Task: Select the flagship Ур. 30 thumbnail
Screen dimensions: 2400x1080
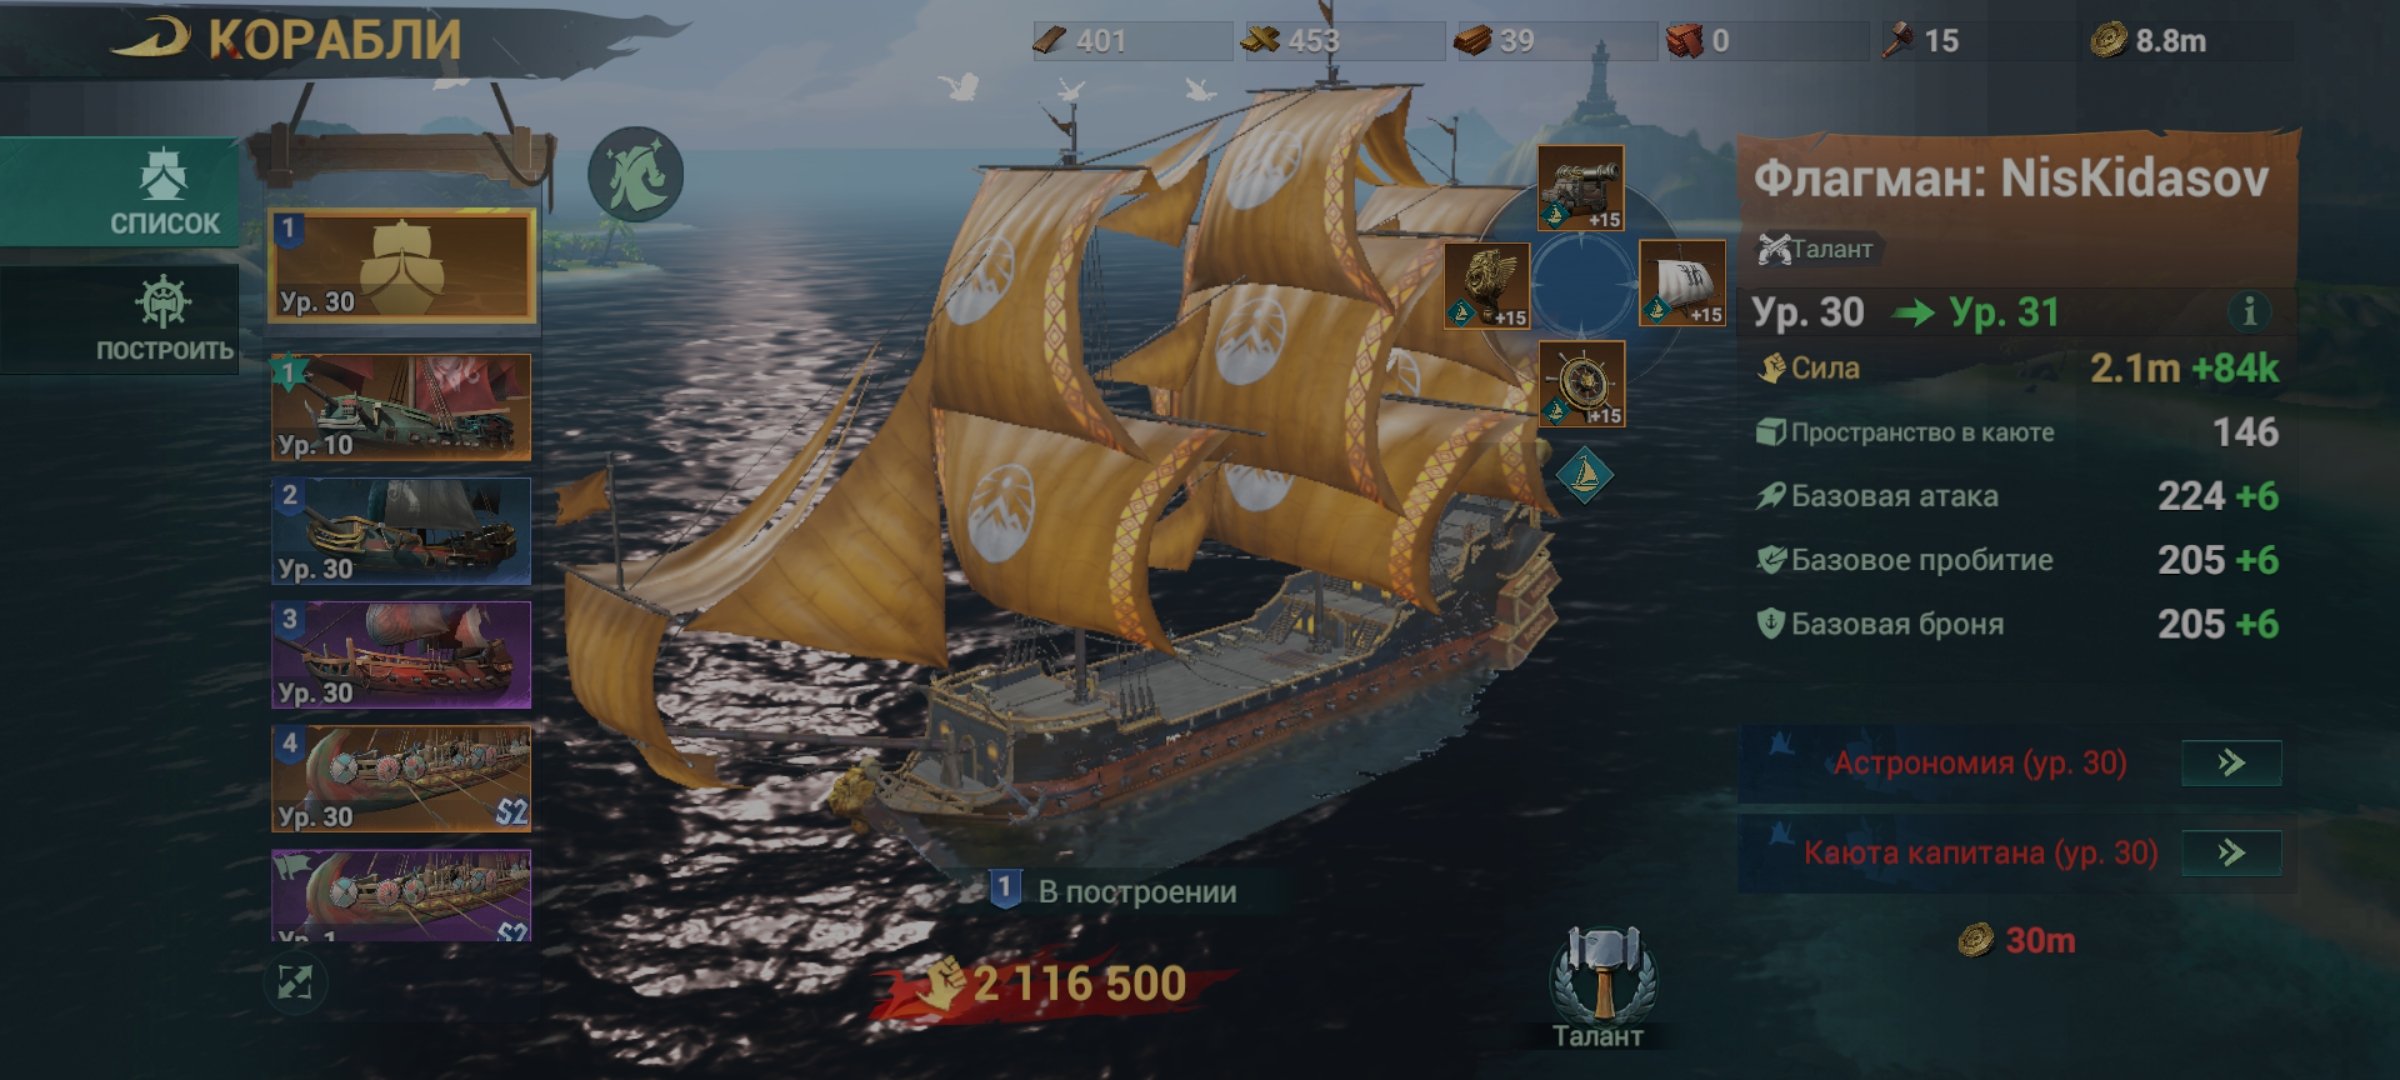Action: [401, 266]
